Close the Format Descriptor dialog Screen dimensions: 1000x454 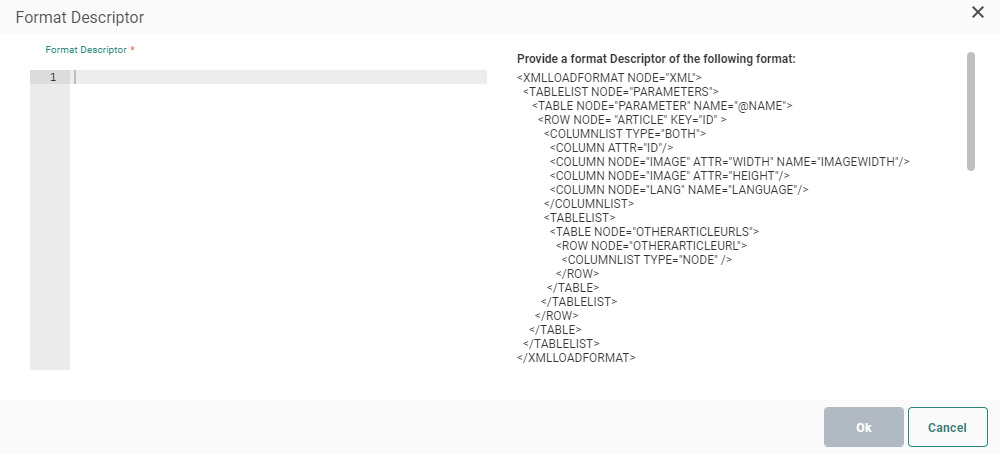(977, 12)
